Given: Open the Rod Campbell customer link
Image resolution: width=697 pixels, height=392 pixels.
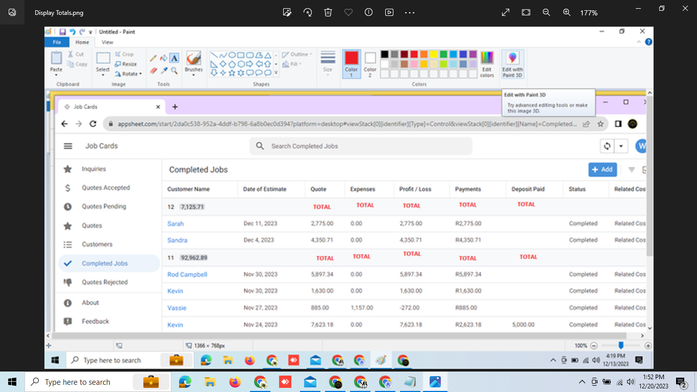Looking at the screenshot, I should tap(187, 274).
